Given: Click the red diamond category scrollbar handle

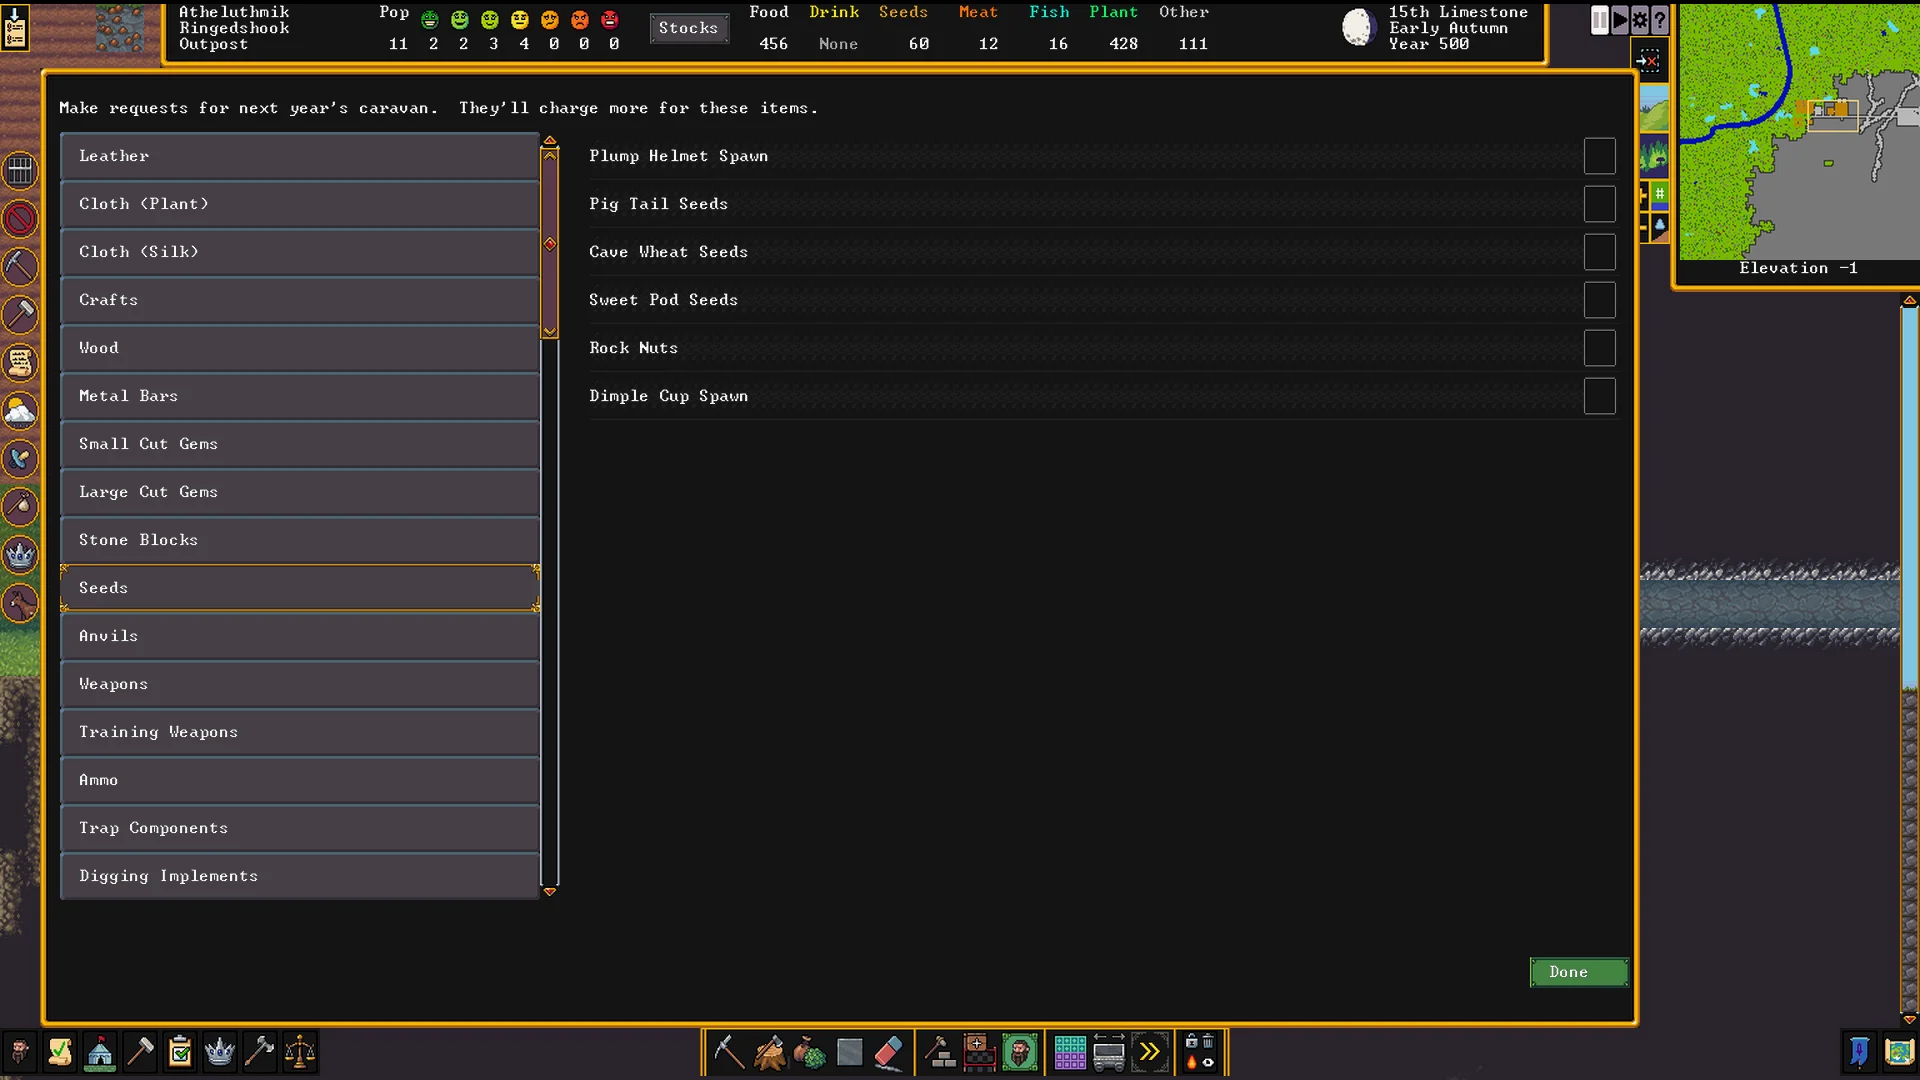Looking at the screenshot, I should (549, 244).
